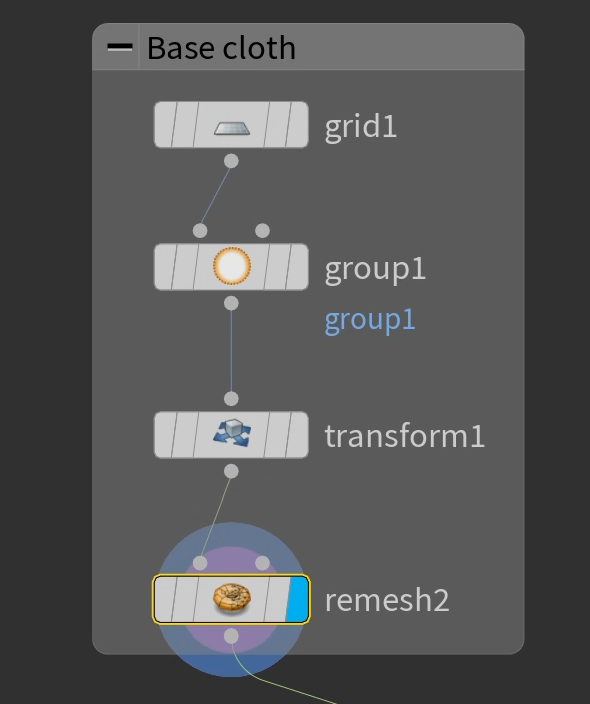This screenshot has height=704, width=590.
Task: Select the group1 node icon
Action: tap(232, 266)
